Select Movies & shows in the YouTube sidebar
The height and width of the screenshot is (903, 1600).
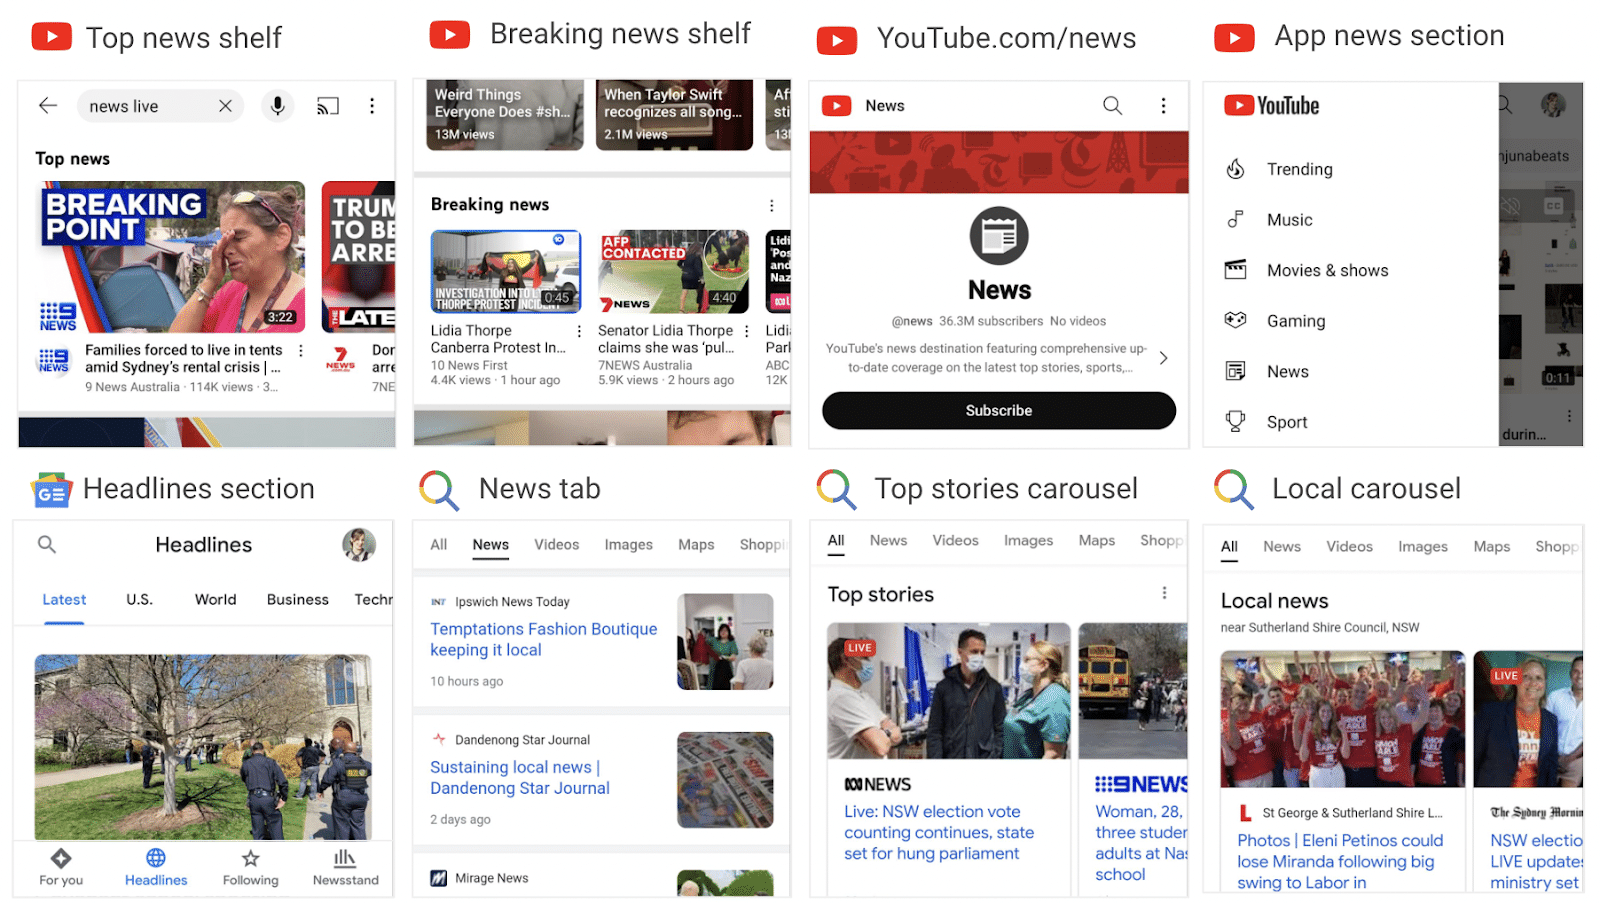(x=1327, y=270)
